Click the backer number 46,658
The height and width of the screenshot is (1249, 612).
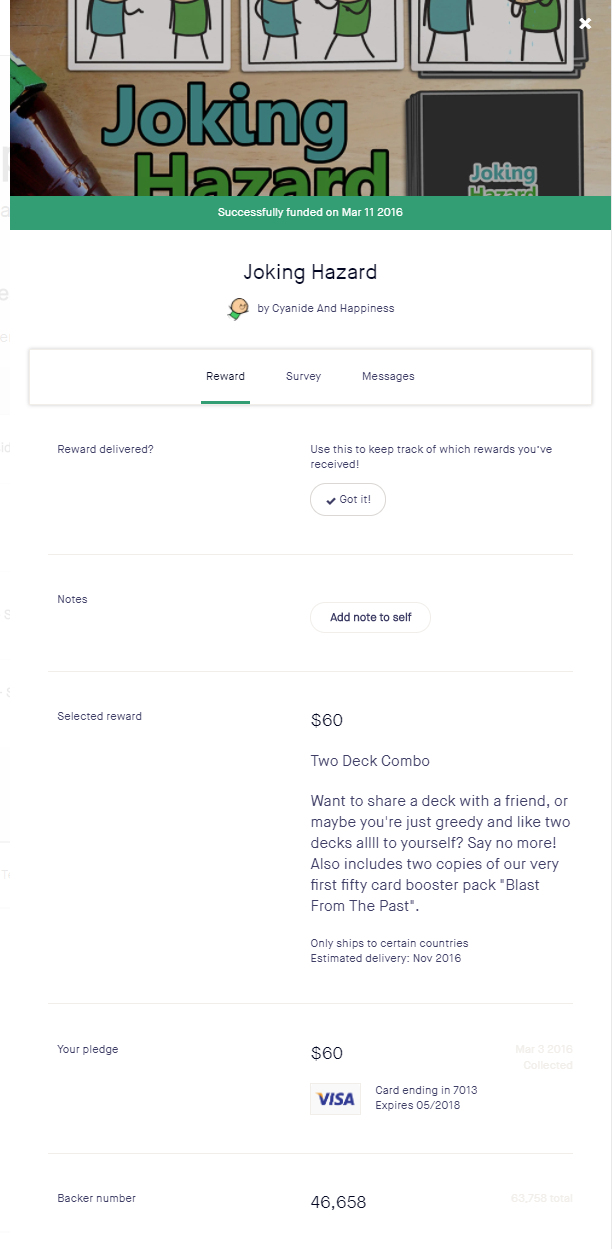pyautogui.click(x=338, y=1202)
